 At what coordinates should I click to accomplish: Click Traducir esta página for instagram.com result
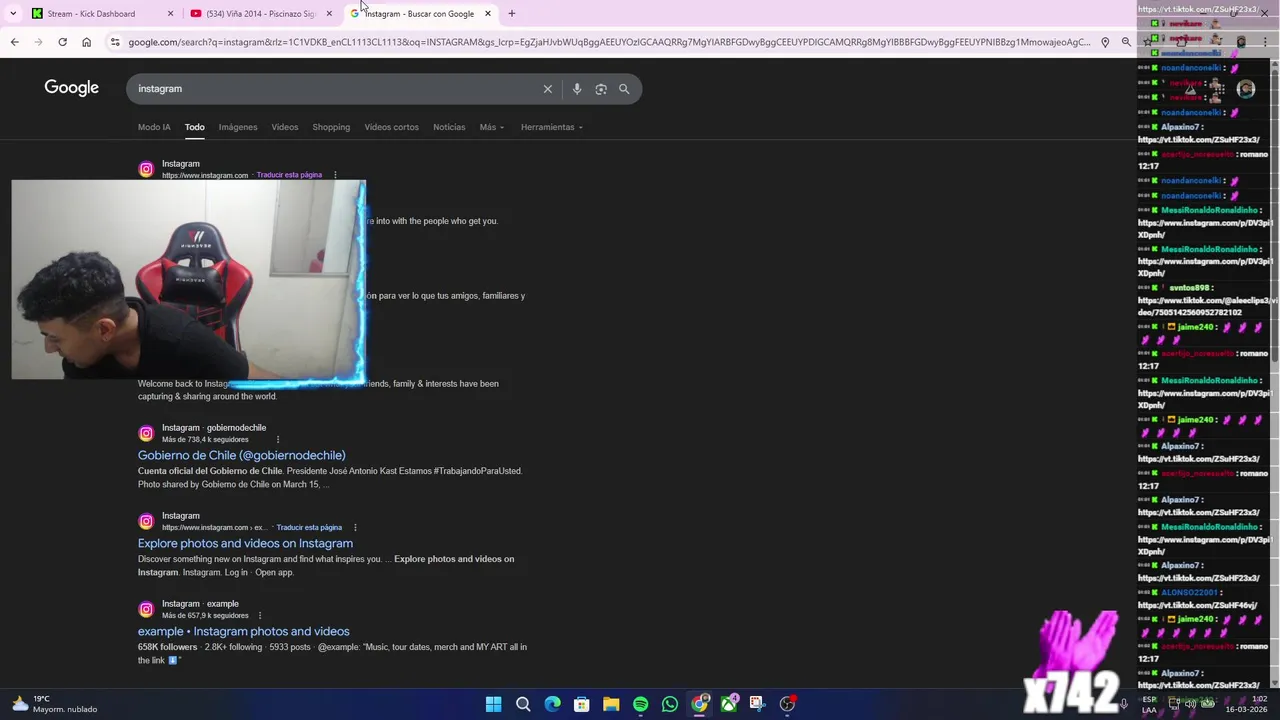point(289,175)
